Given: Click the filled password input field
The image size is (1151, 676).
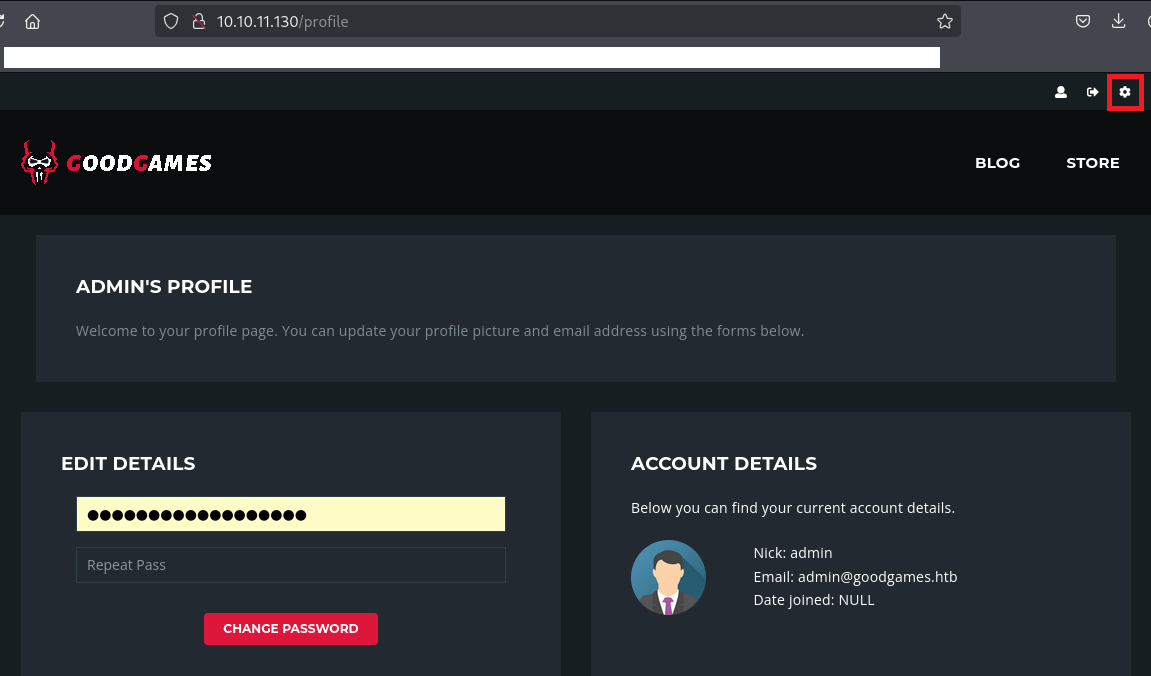Looking at the screenshot, I should click(290, 515).
